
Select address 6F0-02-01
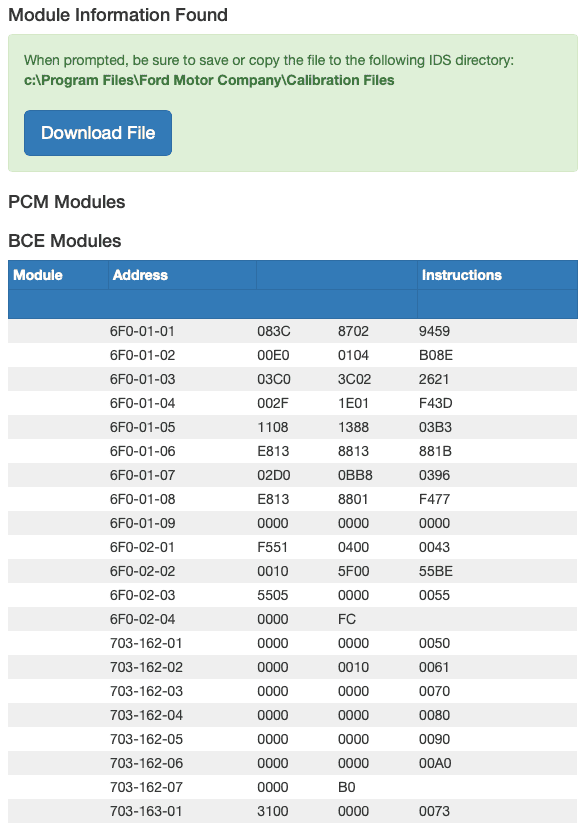[x=142, y=547]
